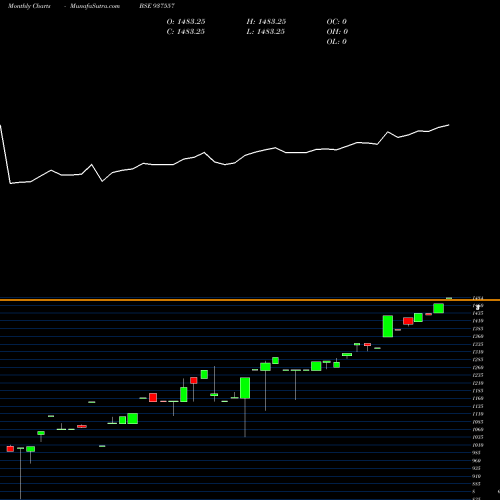Click the right end of white line chart

point(449,125)
